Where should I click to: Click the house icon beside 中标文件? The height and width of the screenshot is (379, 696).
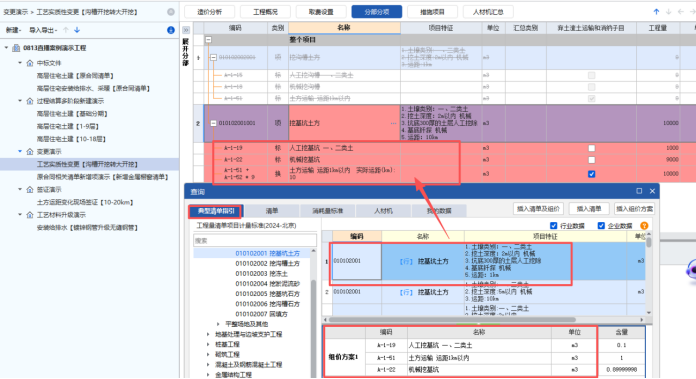point(30,63)
